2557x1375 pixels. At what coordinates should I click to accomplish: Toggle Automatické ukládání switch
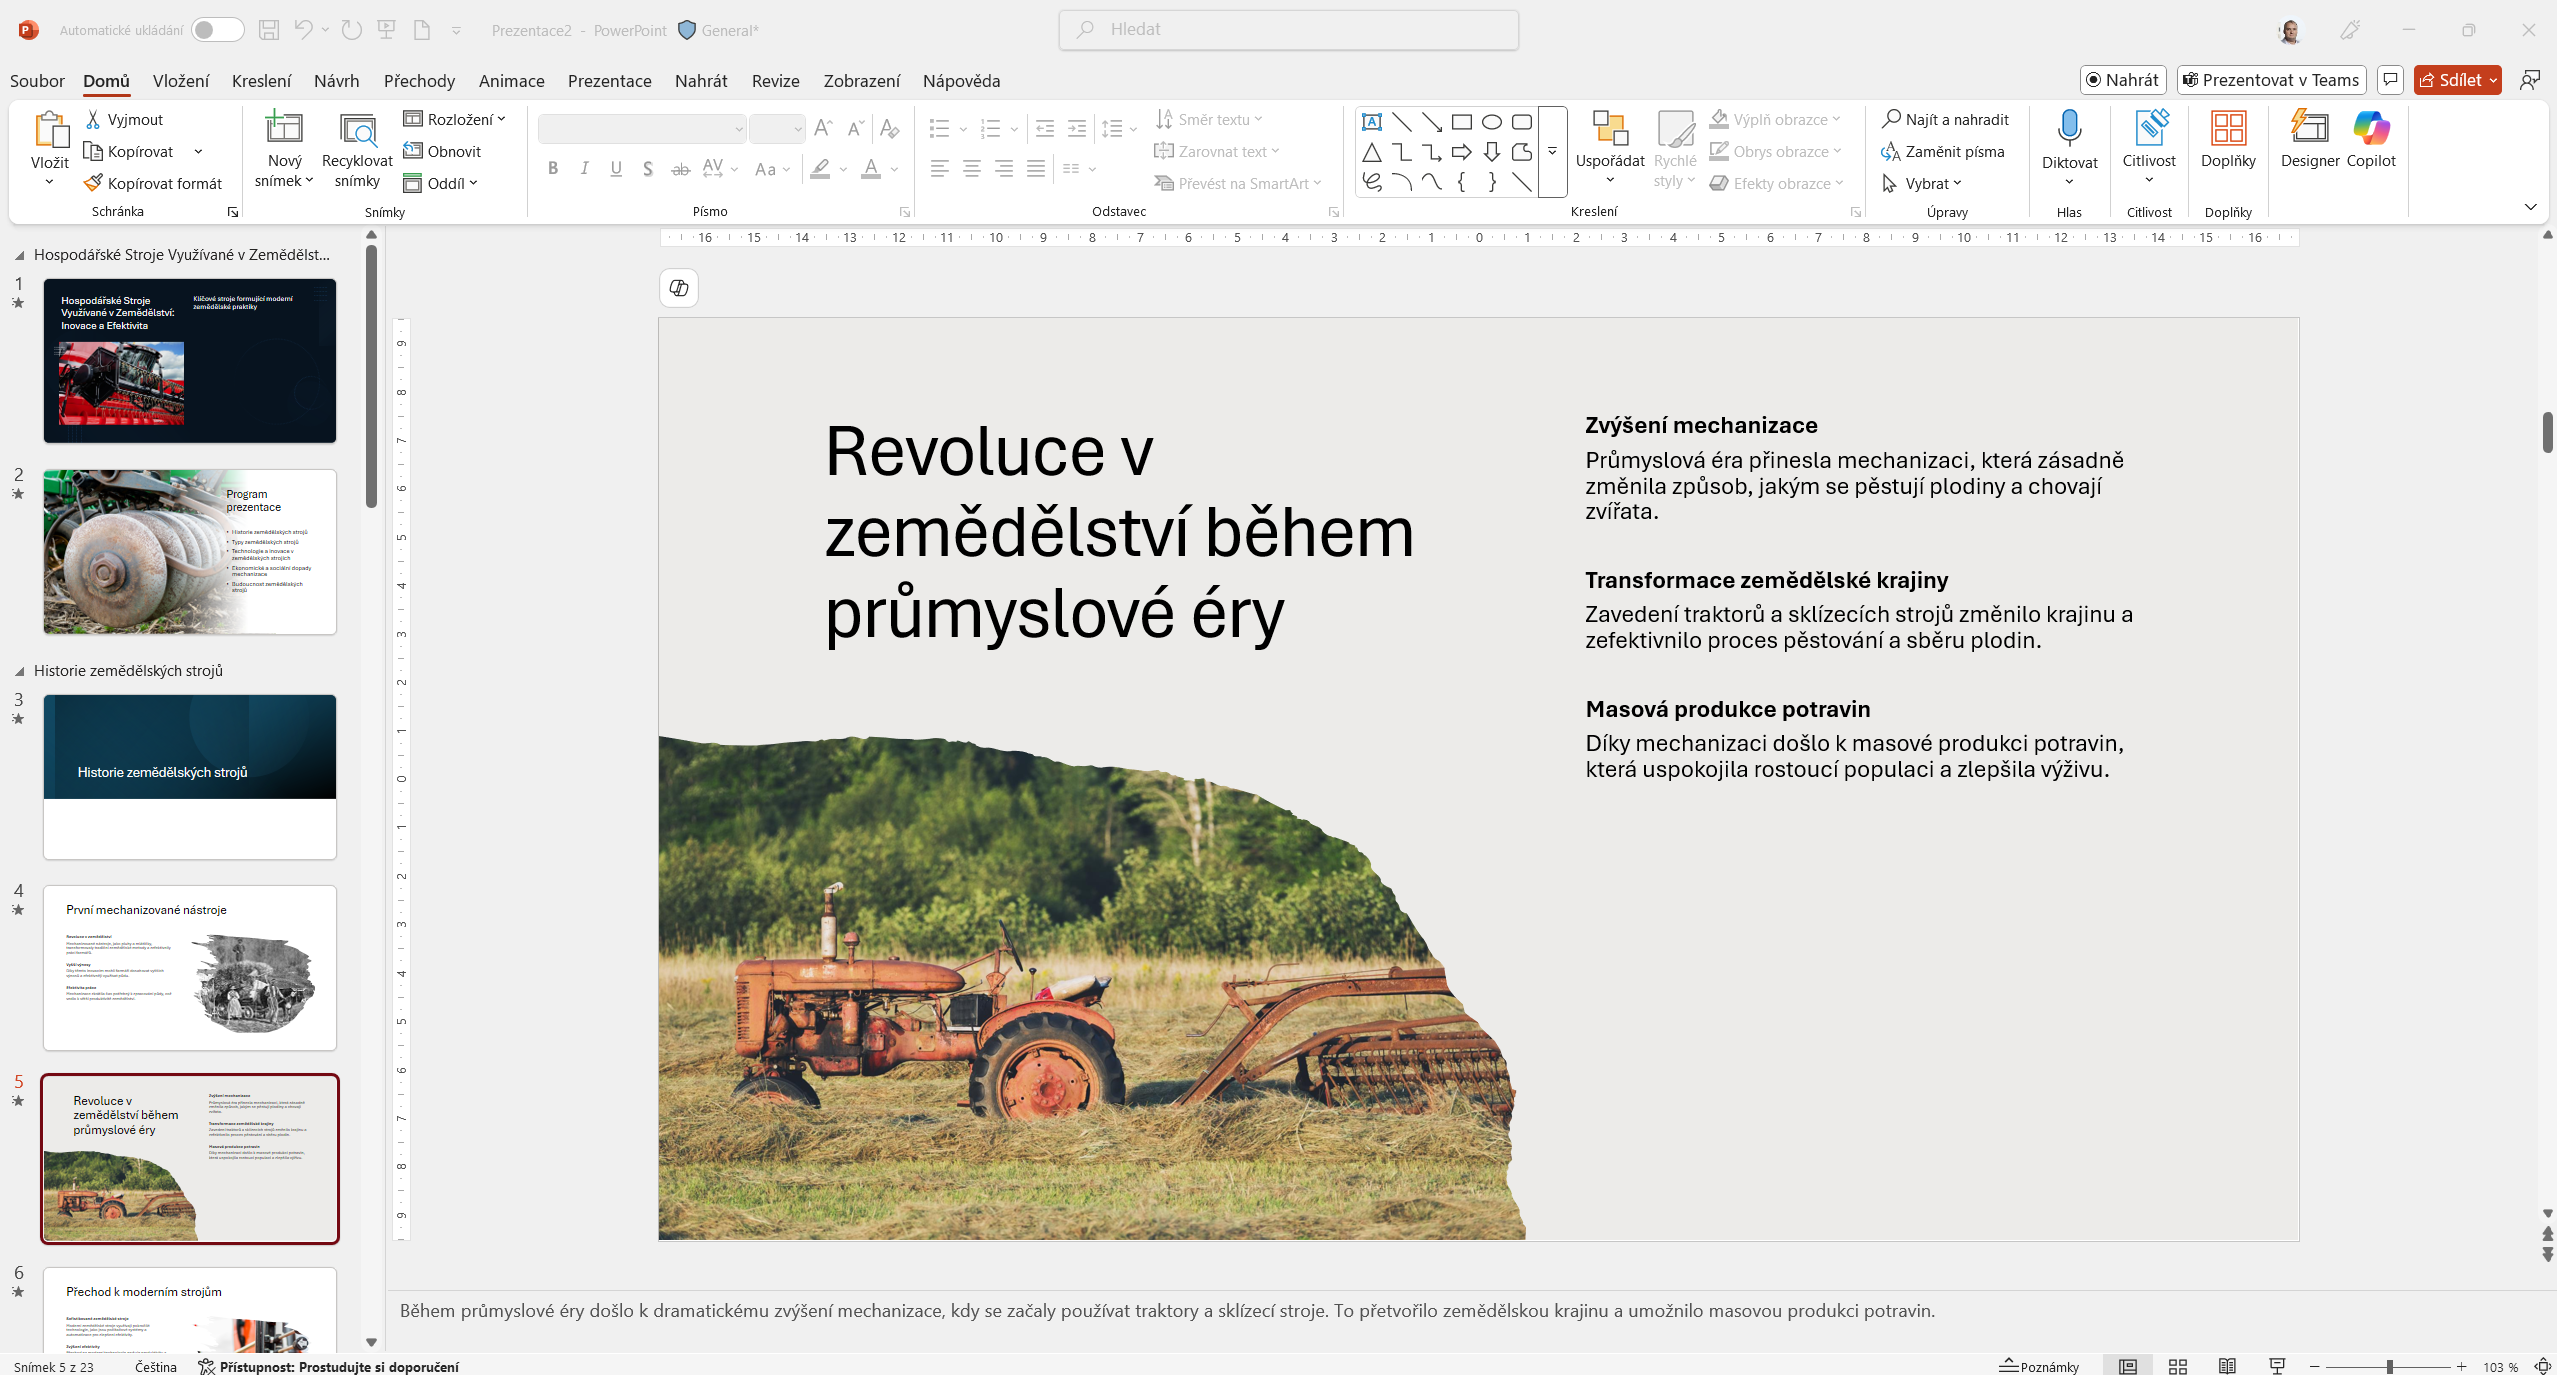click(x=217, y=30)
